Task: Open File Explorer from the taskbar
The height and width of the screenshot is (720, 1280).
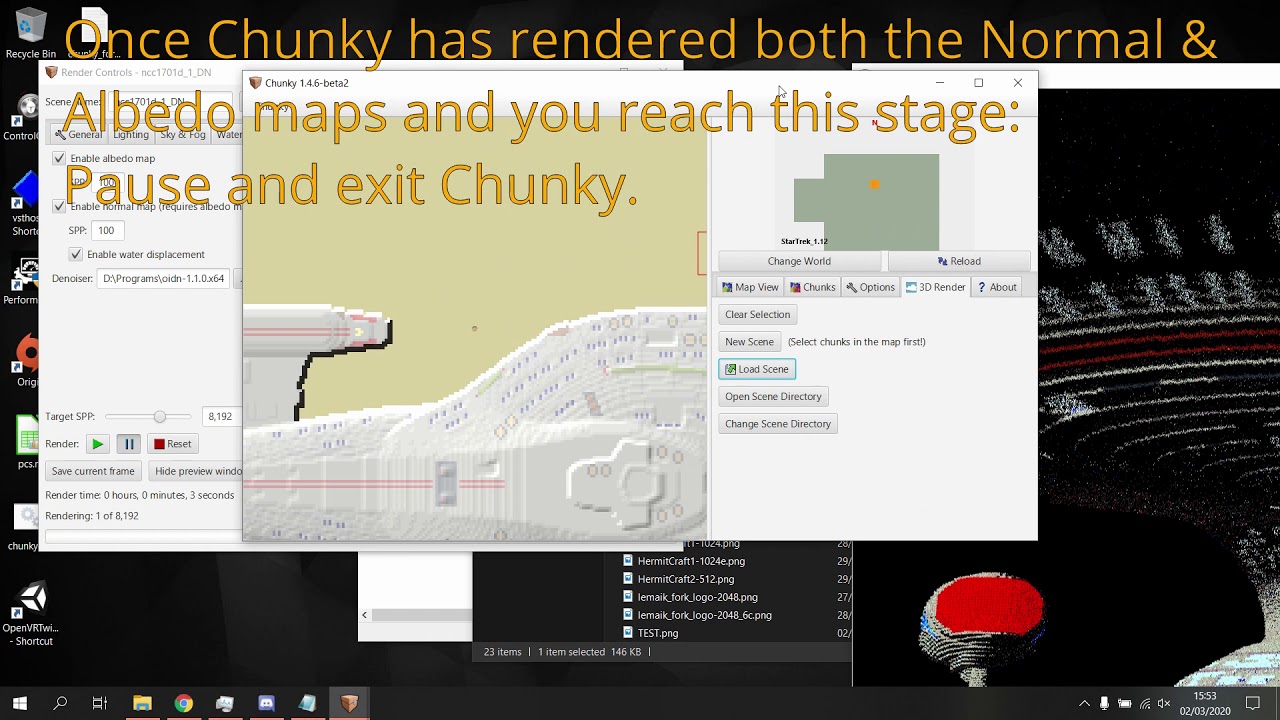Action: [x=142, y=704]
